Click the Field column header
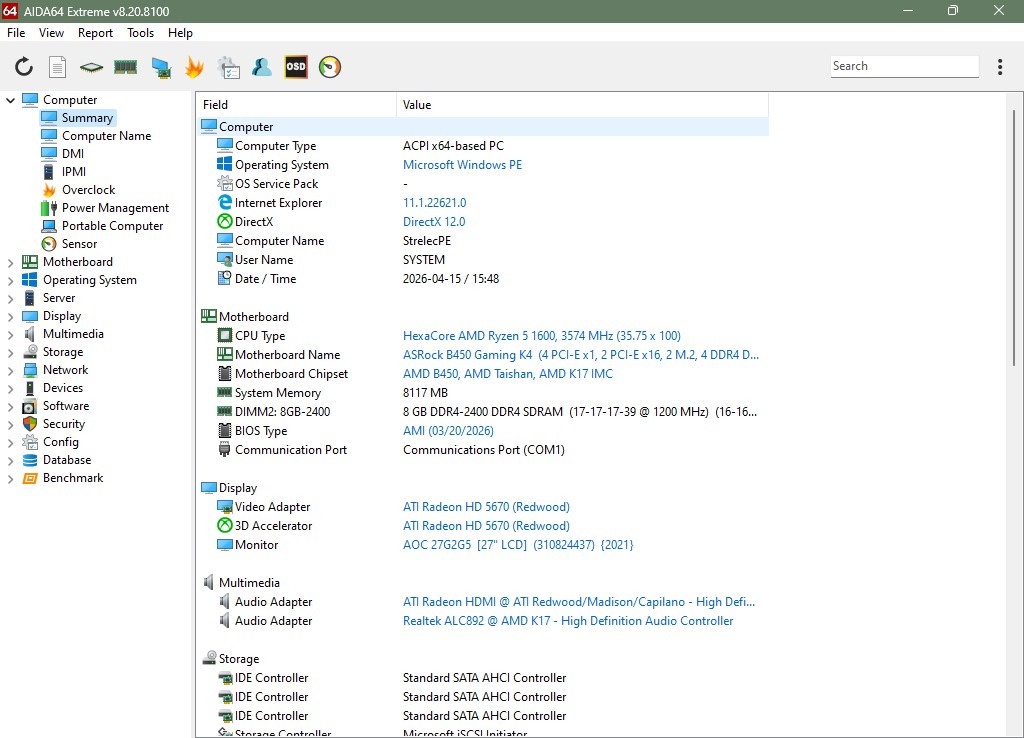The width and height of the screenshot is (1024, 738). click(x=296, y=104)
